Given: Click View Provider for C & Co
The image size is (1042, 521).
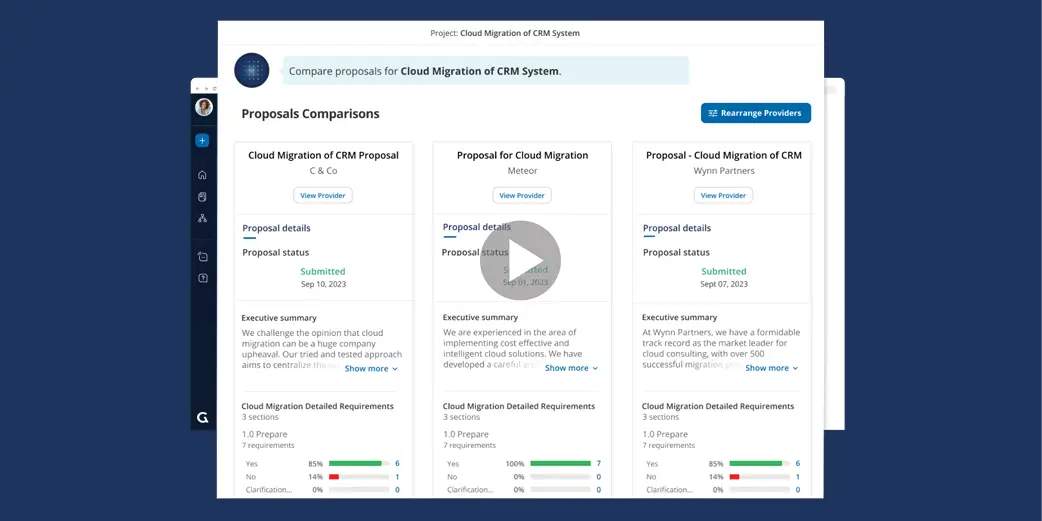Looking at the screenshot, I should pos(322,196).
